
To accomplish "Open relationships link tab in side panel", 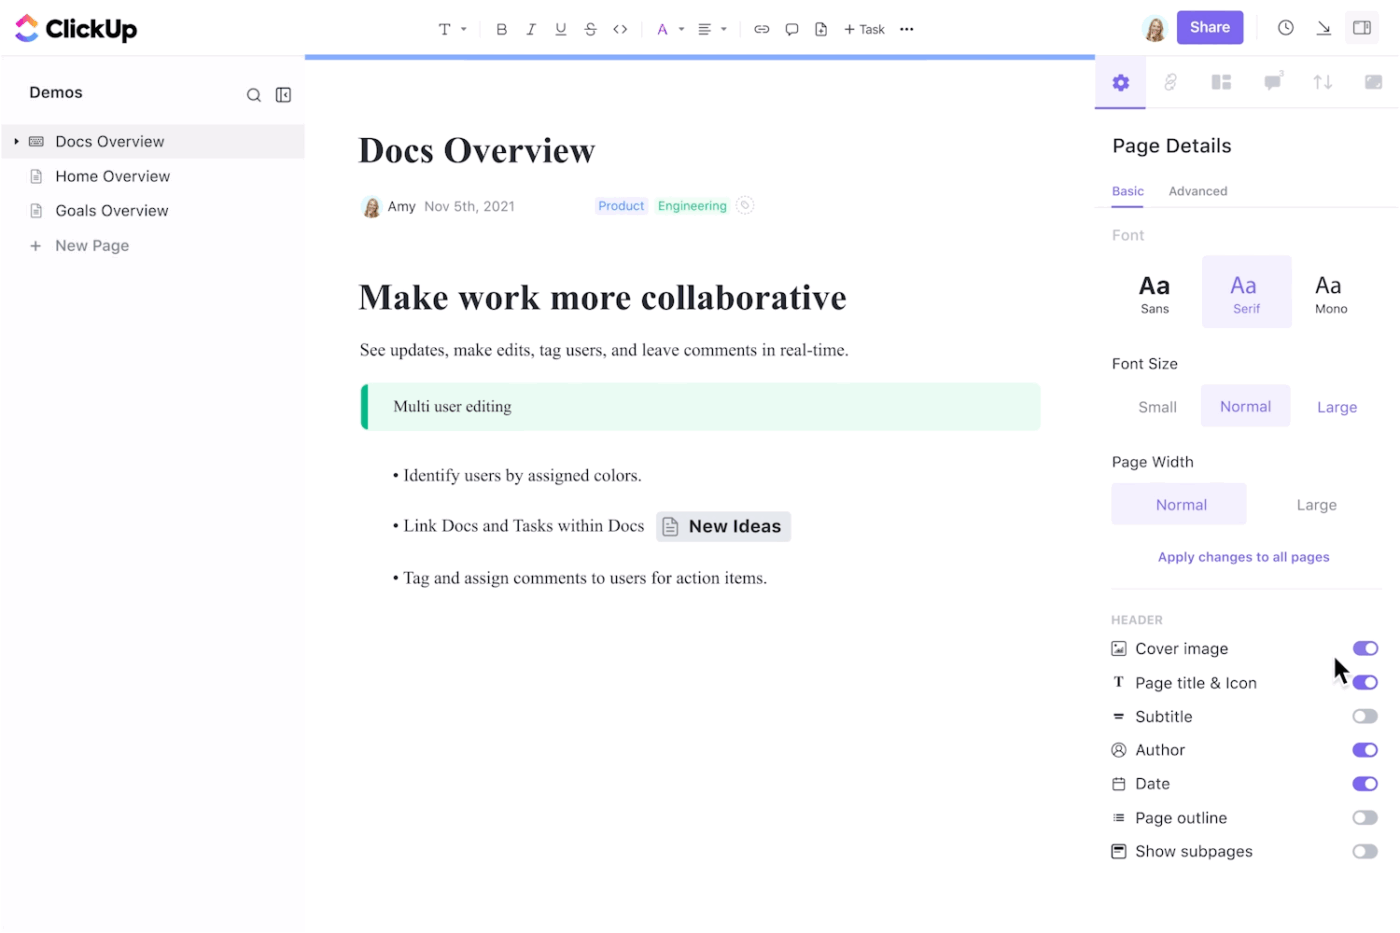I will tap(1170, 83).
